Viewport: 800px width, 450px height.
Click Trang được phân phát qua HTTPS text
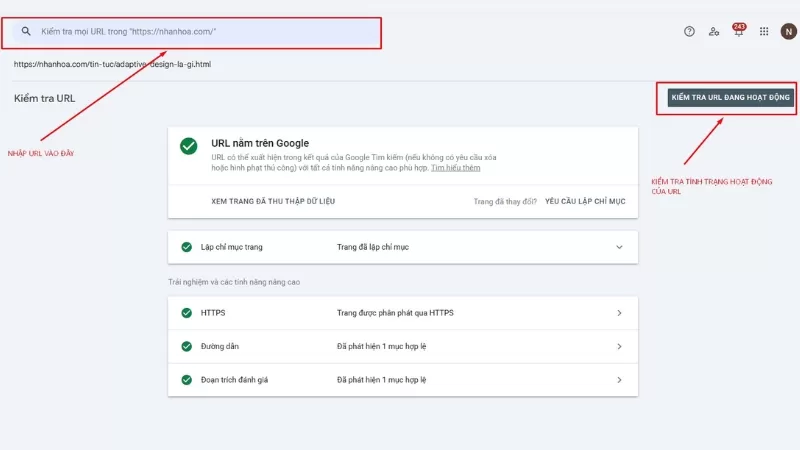395,313
